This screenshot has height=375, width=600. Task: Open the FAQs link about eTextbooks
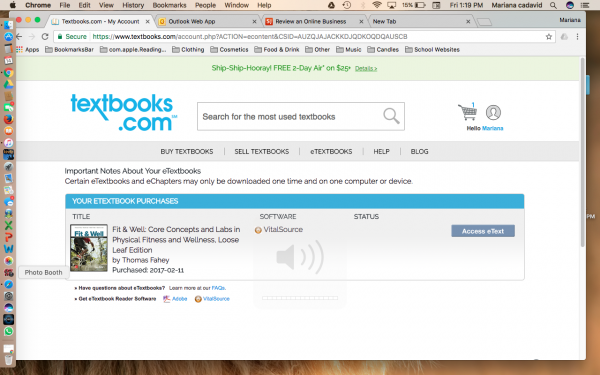tap(218, 288)
